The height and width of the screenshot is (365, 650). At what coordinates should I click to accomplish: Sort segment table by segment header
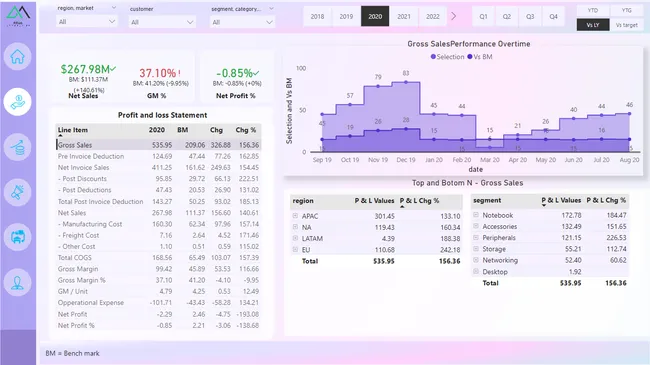(487, 200)
